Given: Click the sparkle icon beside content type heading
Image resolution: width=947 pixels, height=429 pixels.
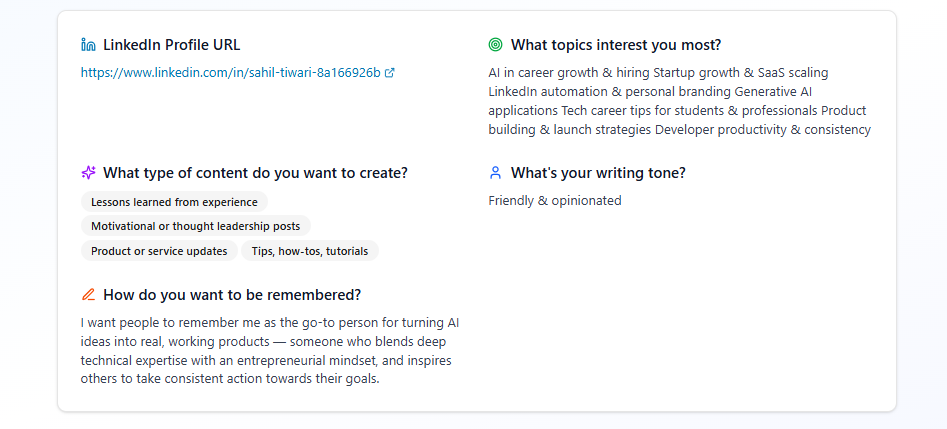Looking at the screenshot, I should 88,173.
